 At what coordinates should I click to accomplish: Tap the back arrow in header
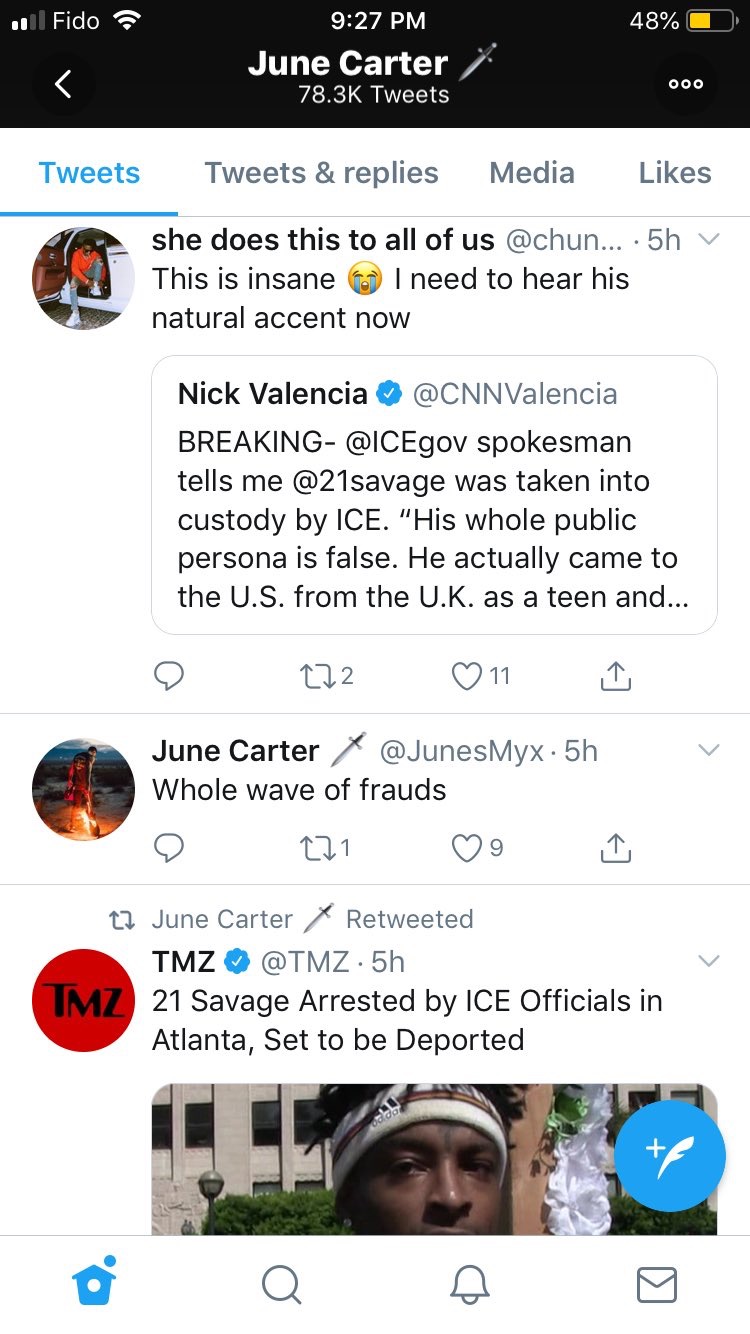tap(62, 84)
